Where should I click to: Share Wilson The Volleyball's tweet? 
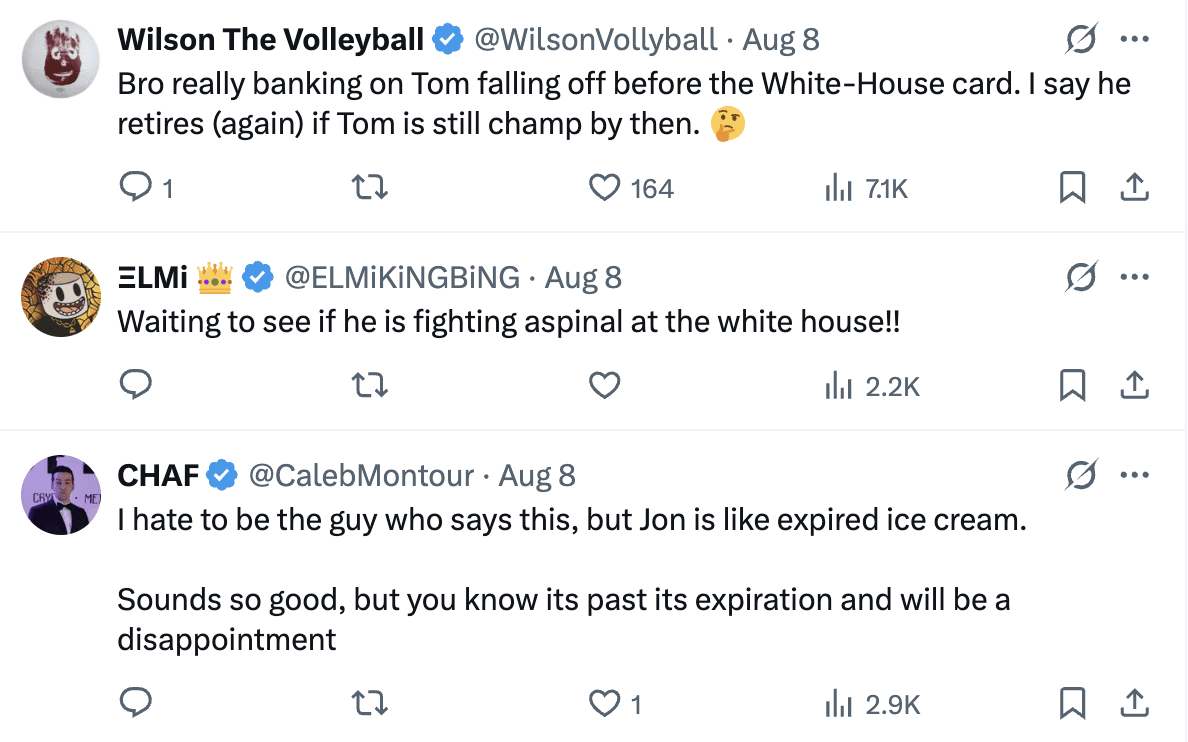[1134, 188]
